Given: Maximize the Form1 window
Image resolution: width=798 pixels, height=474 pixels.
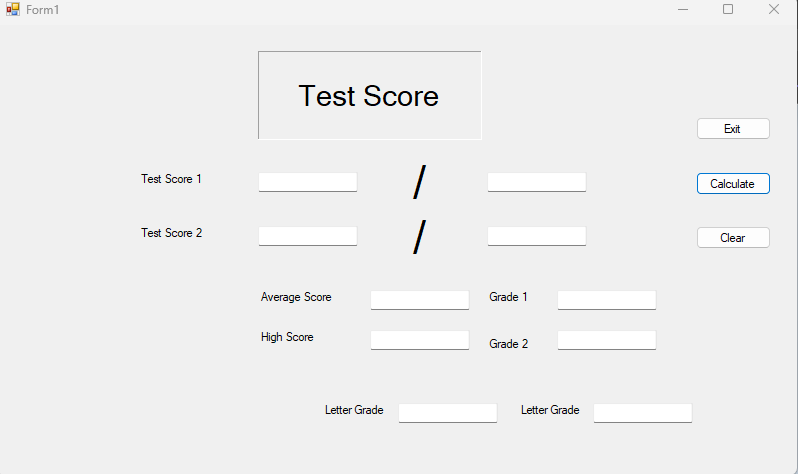Looking at the screenshot, I should 728,9.
